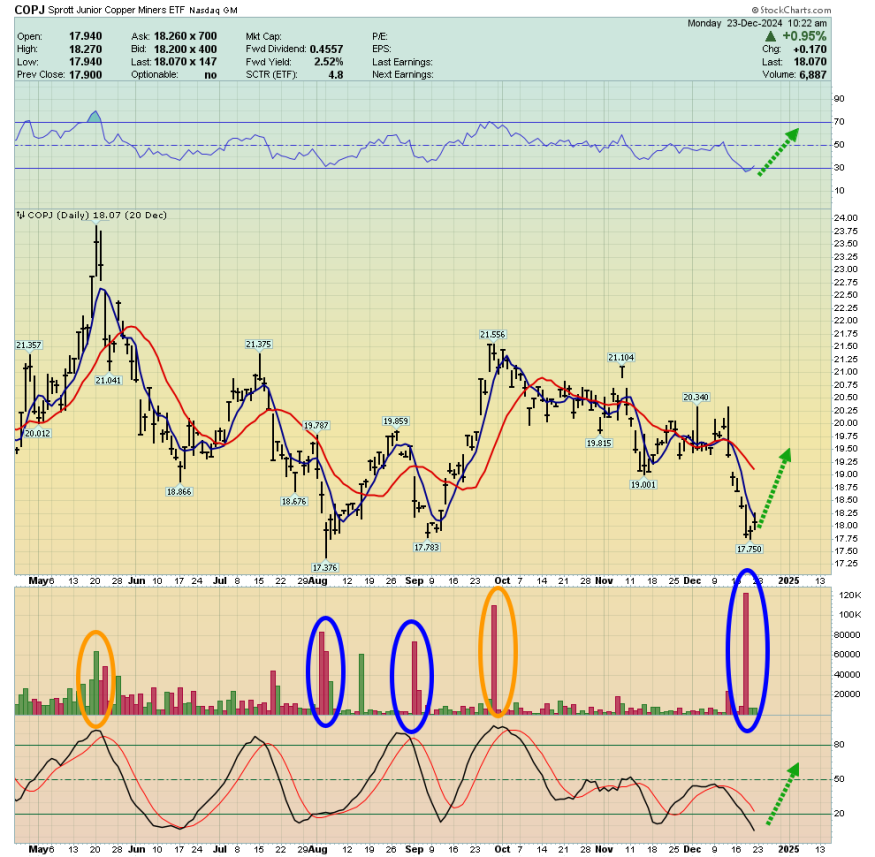Click the tall green volume bar in mid-August

point(362,685)
